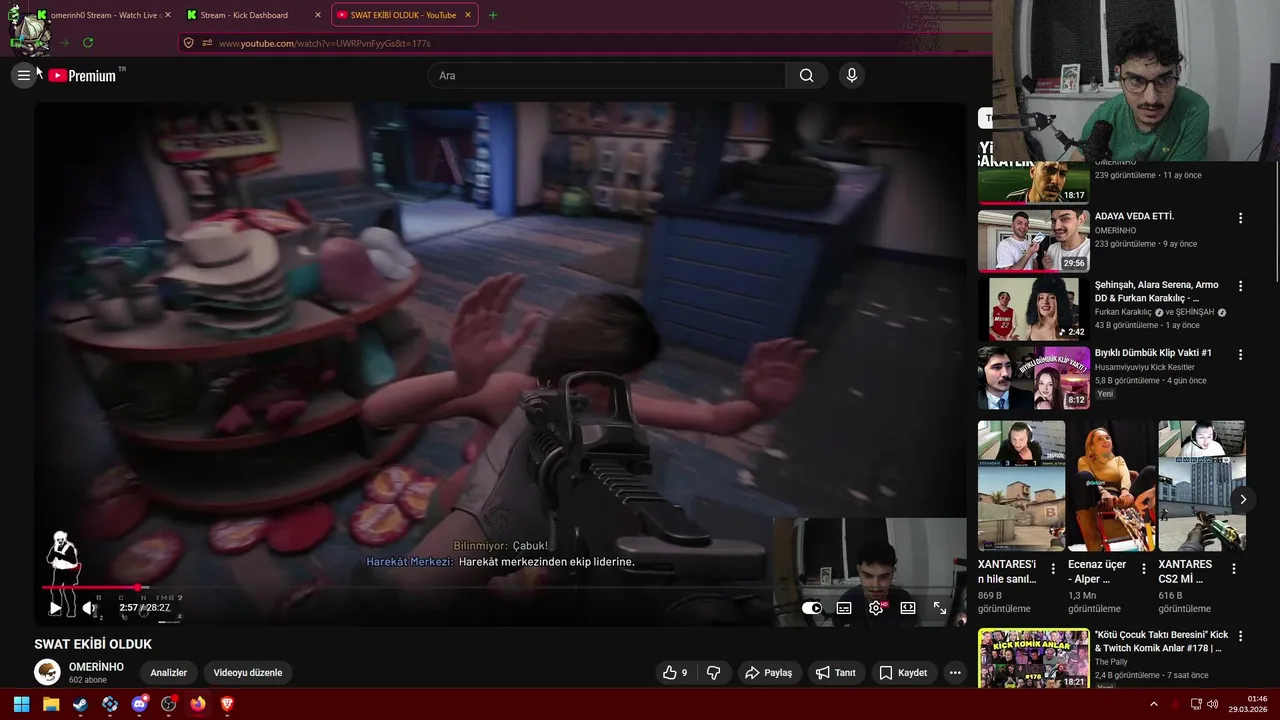1280x720 pixels.
Task: Open OMERİNHO channel name link
Action: click(96, 667)
